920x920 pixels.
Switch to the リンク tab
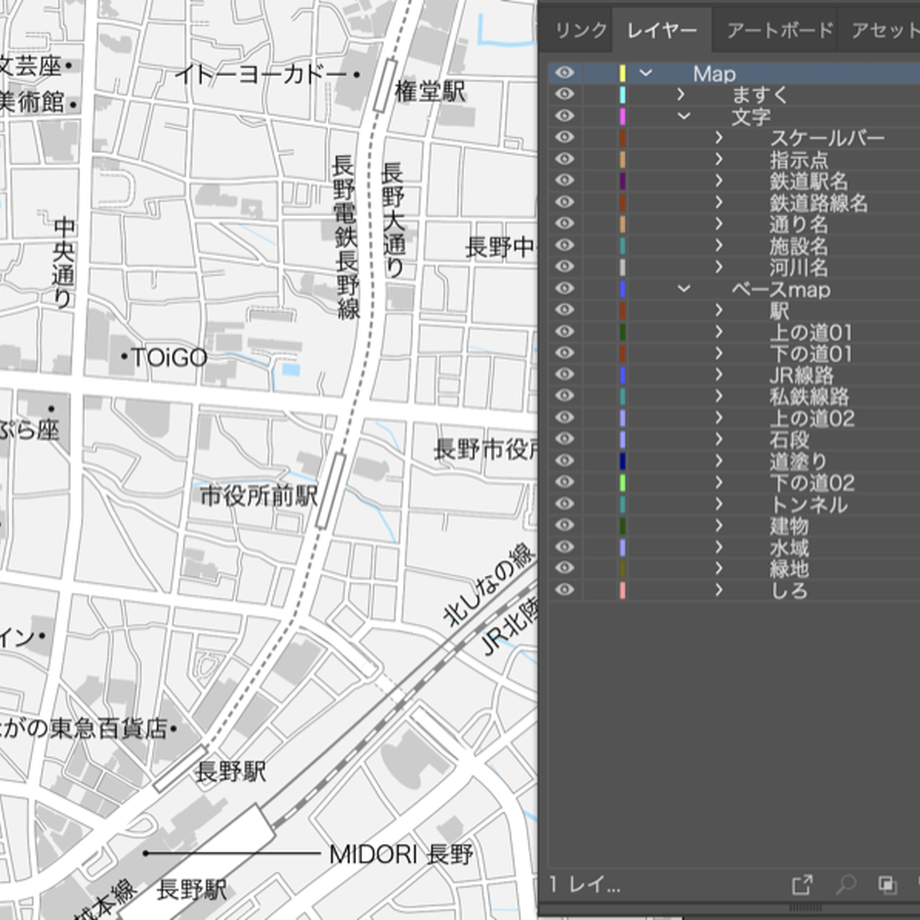coord(580,30)
